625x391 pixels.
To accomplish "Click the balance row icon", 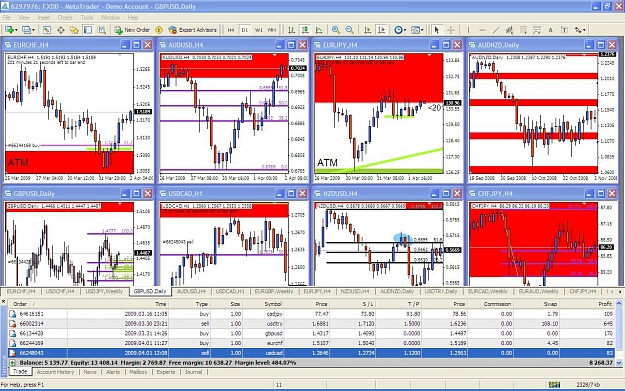I will point(13,363).
